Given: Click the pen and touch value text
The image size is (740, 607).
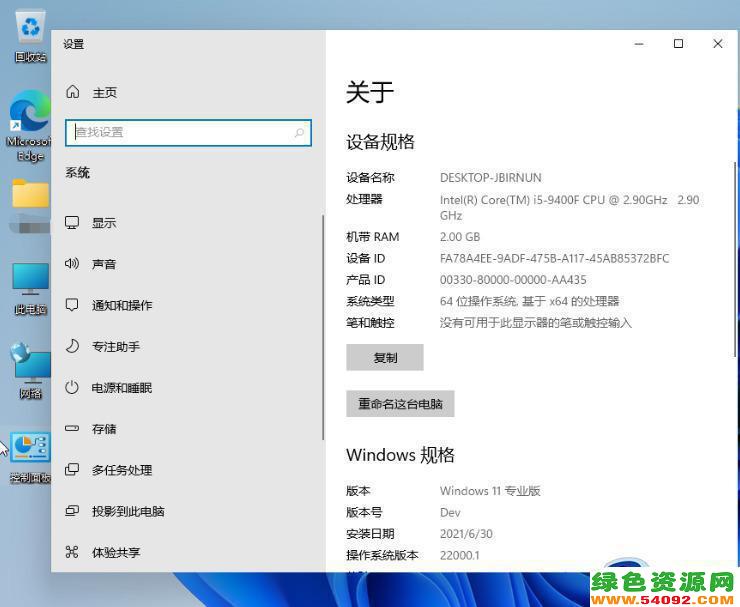Looking at the screenshot, I should tap(536, 323).
